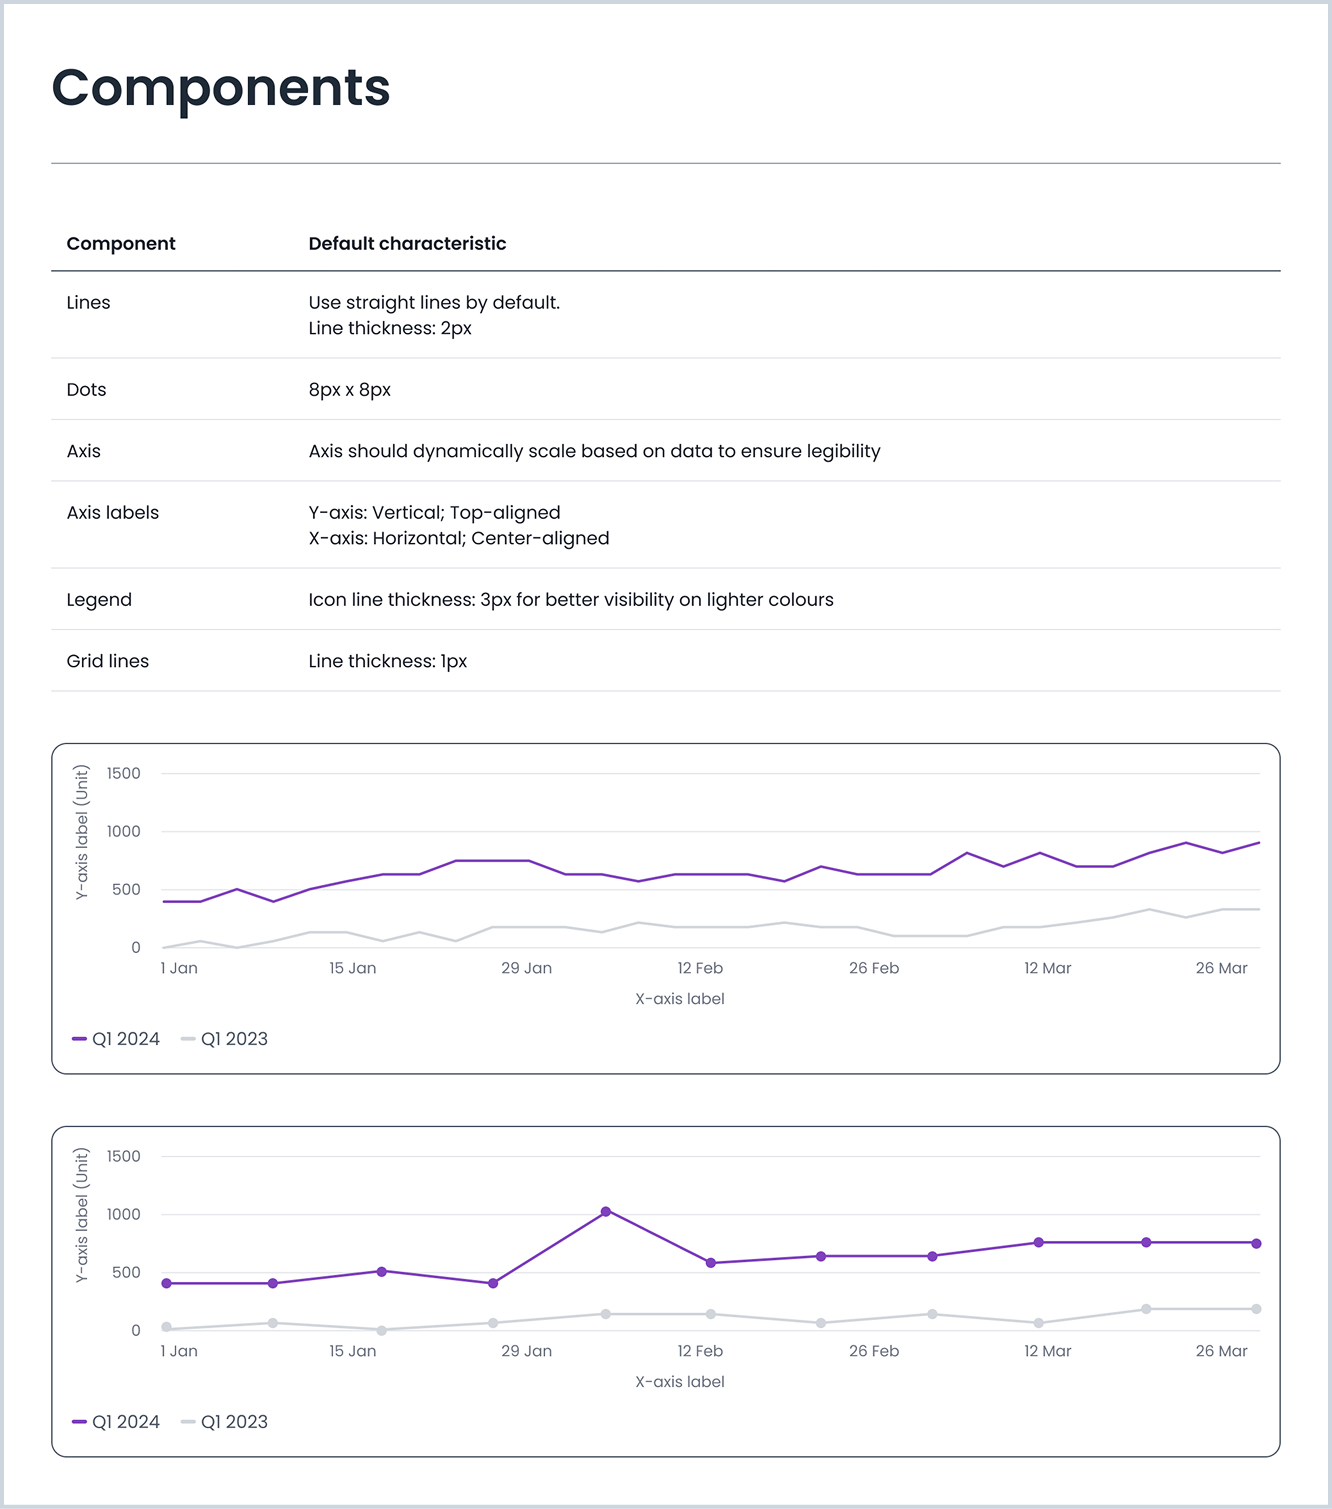Click the Components page title
This screenshot has width=1332, height=1509.
click(x=221, y=89)
